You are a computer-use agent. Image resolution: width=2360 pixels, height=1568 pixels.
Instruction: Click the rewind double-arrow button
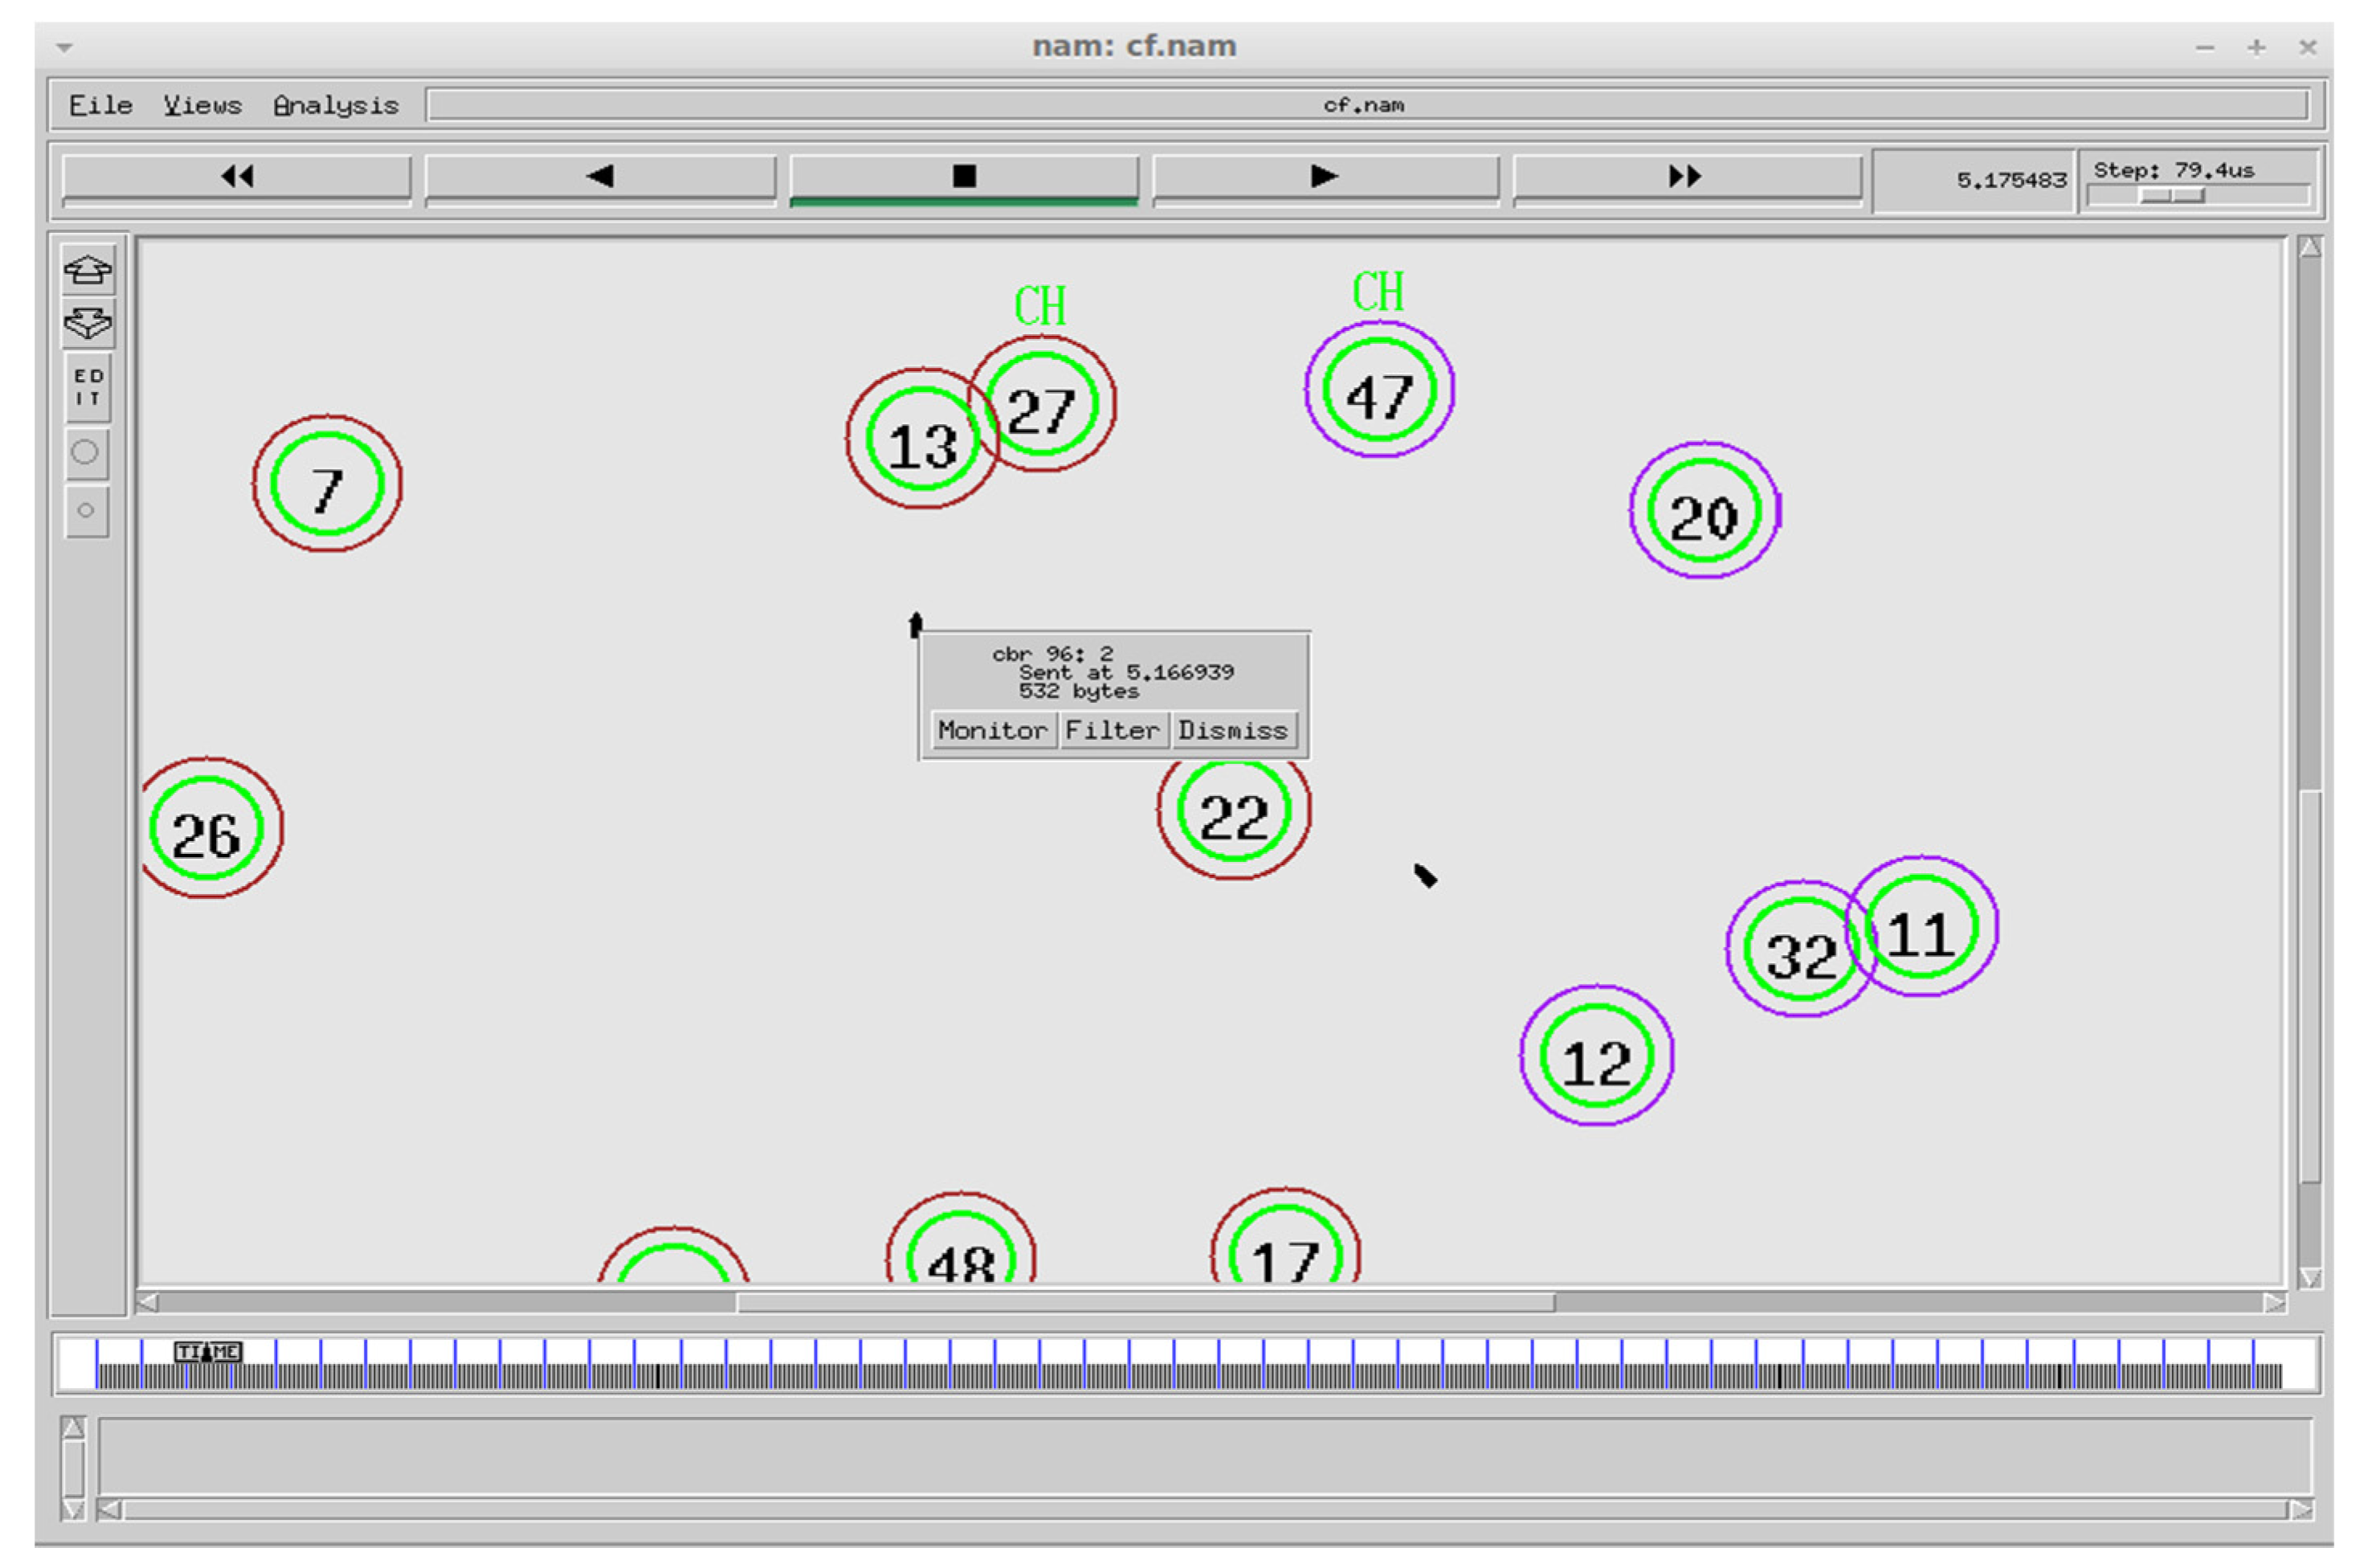pos(237,177)
